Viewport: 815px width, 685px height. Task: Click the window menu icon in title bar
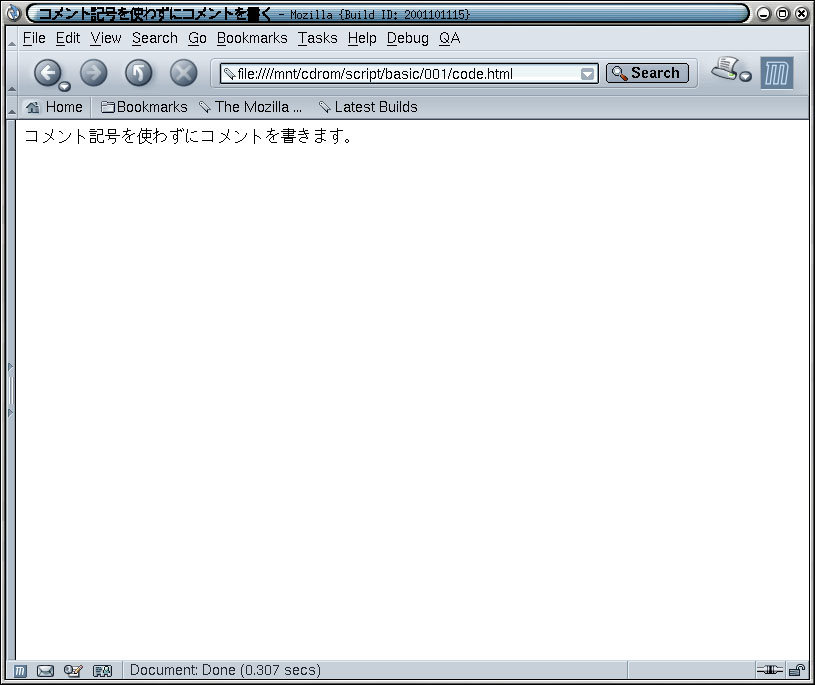coord(14,14)
